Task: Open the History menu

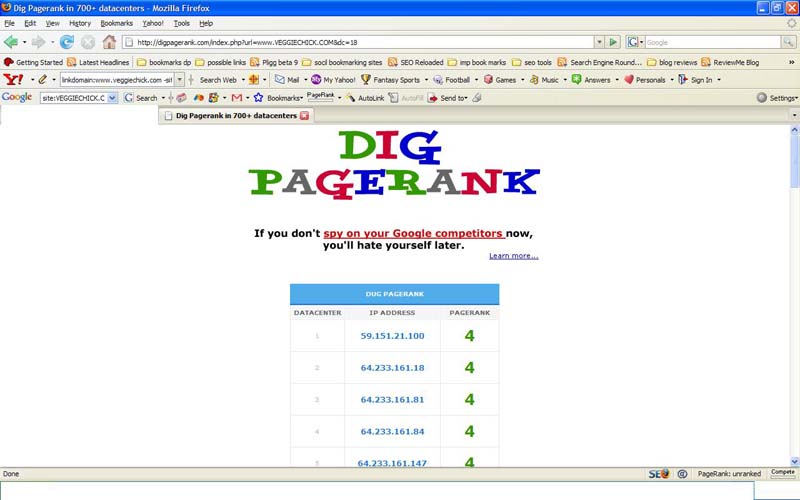Action: [x=80, y=23]
